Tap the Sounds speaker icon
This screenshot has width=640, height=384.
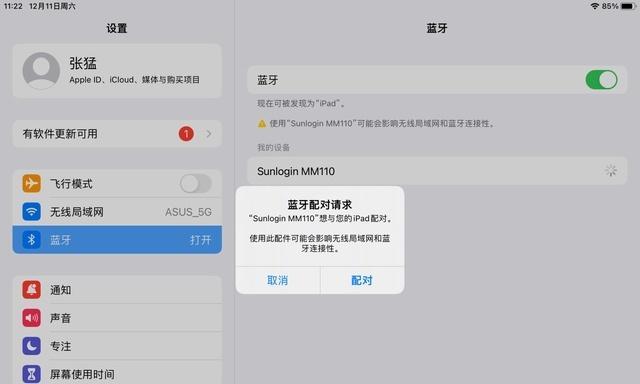[31, 318]
